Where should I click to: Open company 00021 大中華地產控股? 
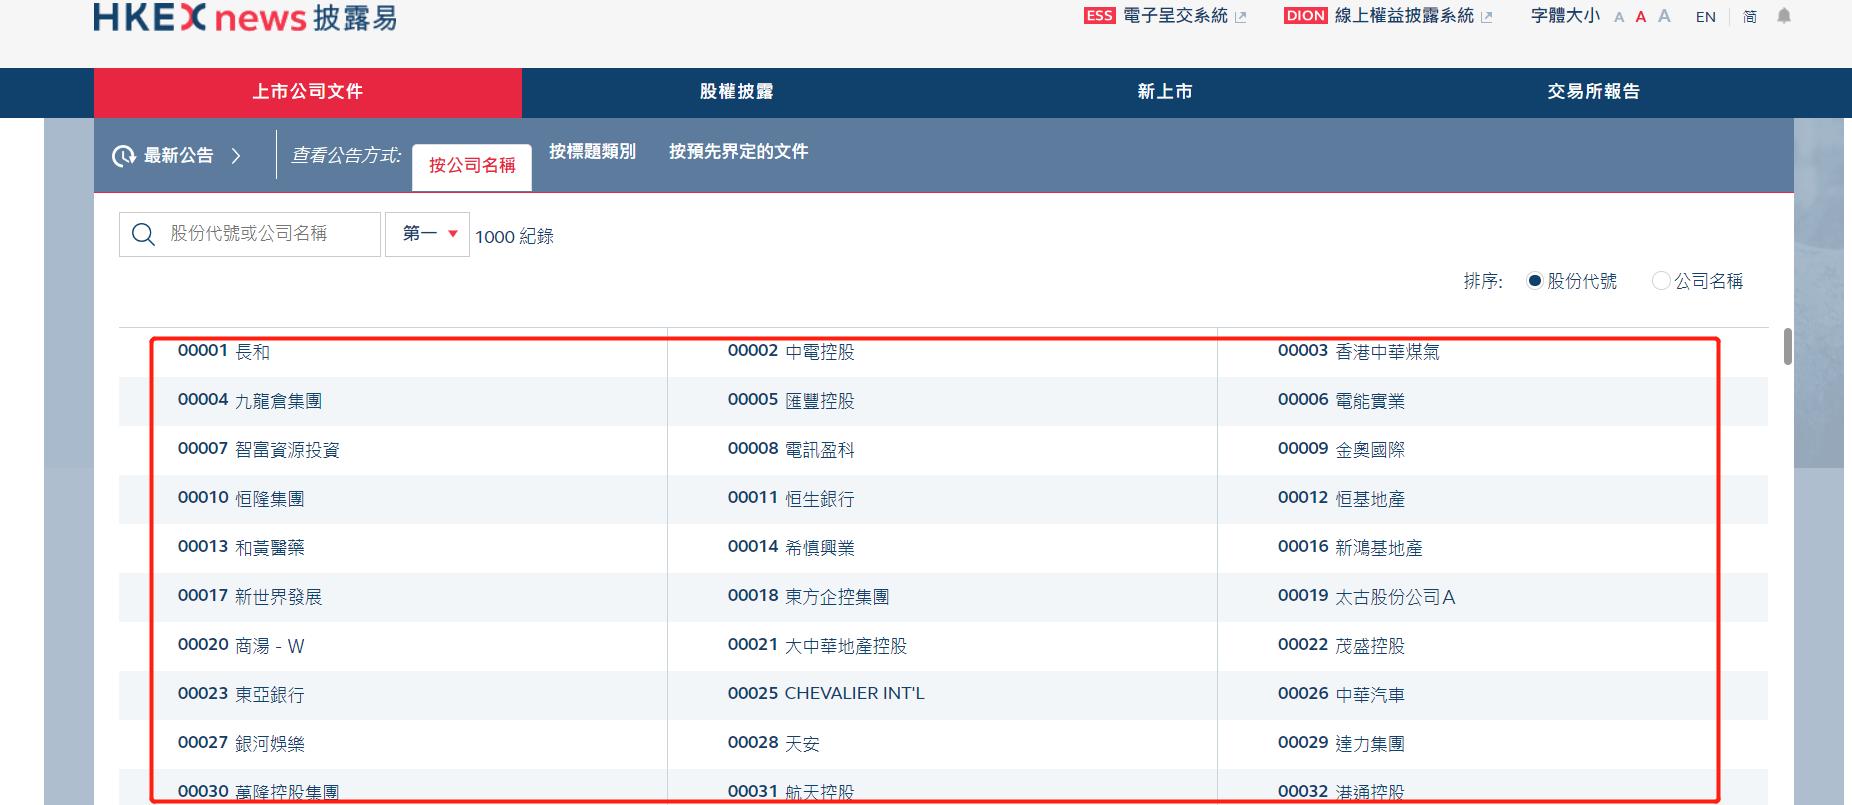pos(817,646)
